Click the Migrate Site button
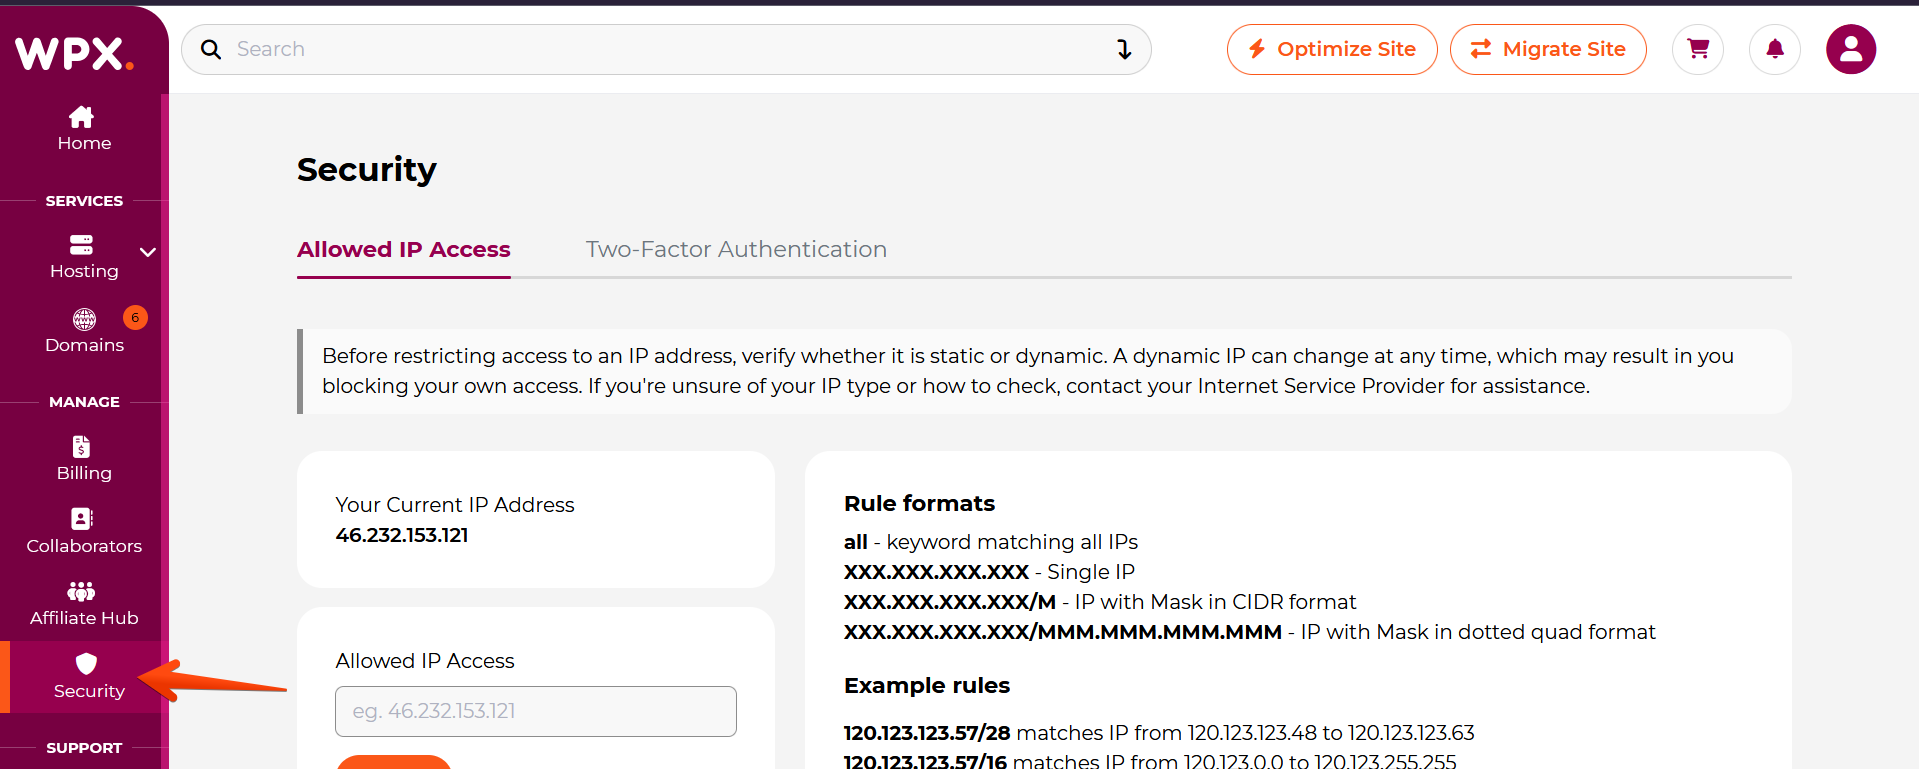The image size is (1919, 769). coord(1547,49)
